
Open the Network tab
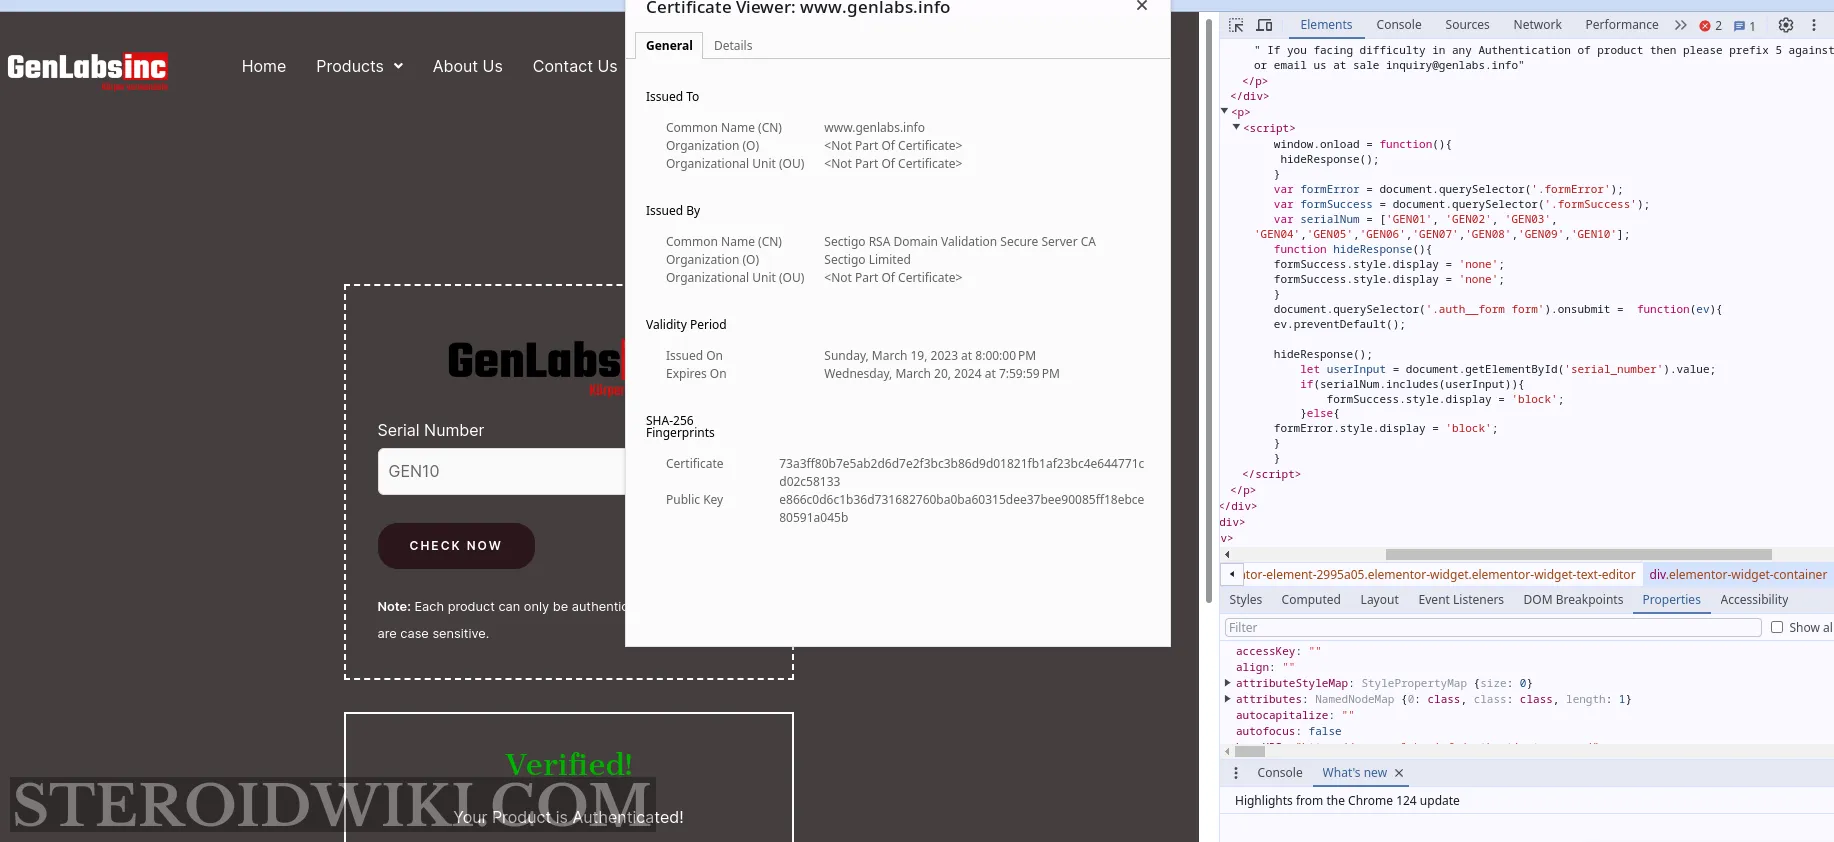(1537, 25)
